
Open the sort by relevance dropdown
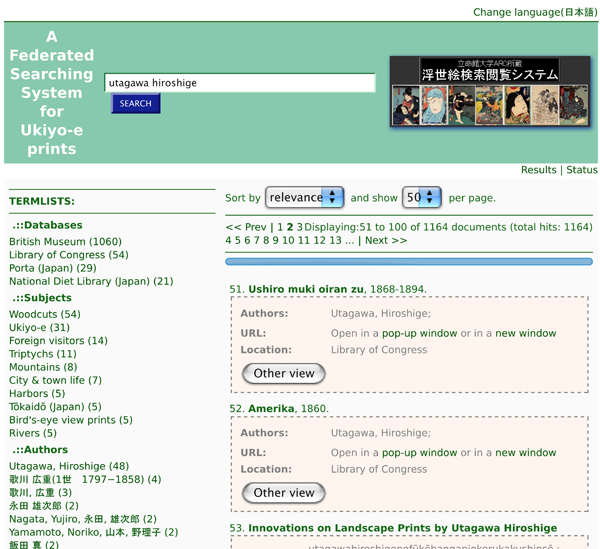click(305, 198)
